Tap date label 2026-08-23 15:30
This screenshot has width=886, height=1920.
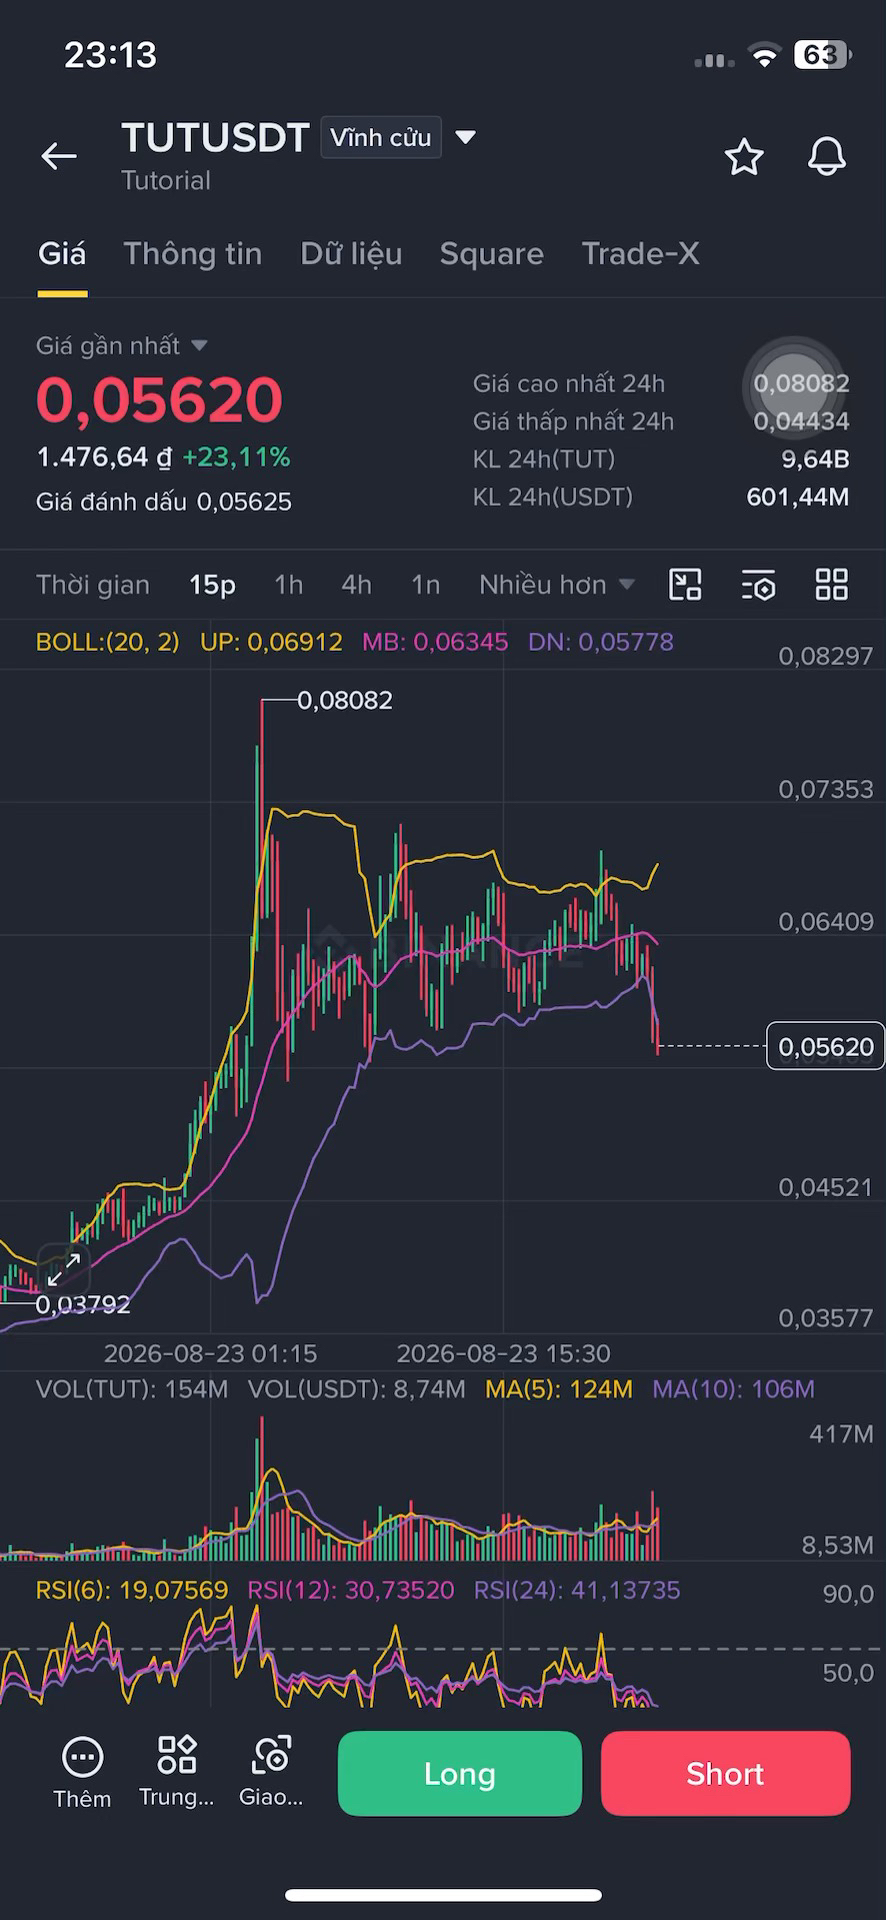coord(503,1354)
